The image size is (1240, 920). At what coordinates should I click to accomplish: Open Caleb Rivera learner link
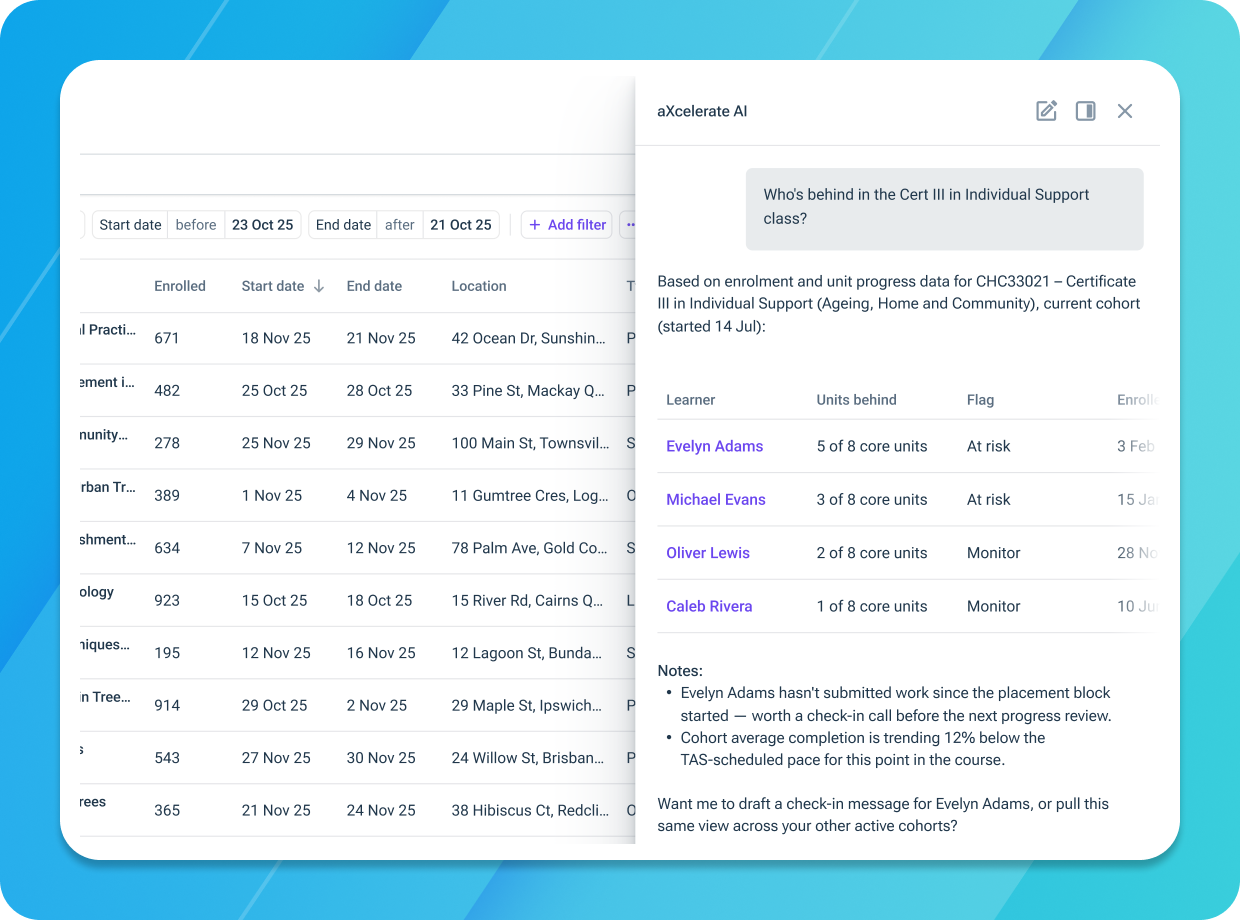(709, 606)
